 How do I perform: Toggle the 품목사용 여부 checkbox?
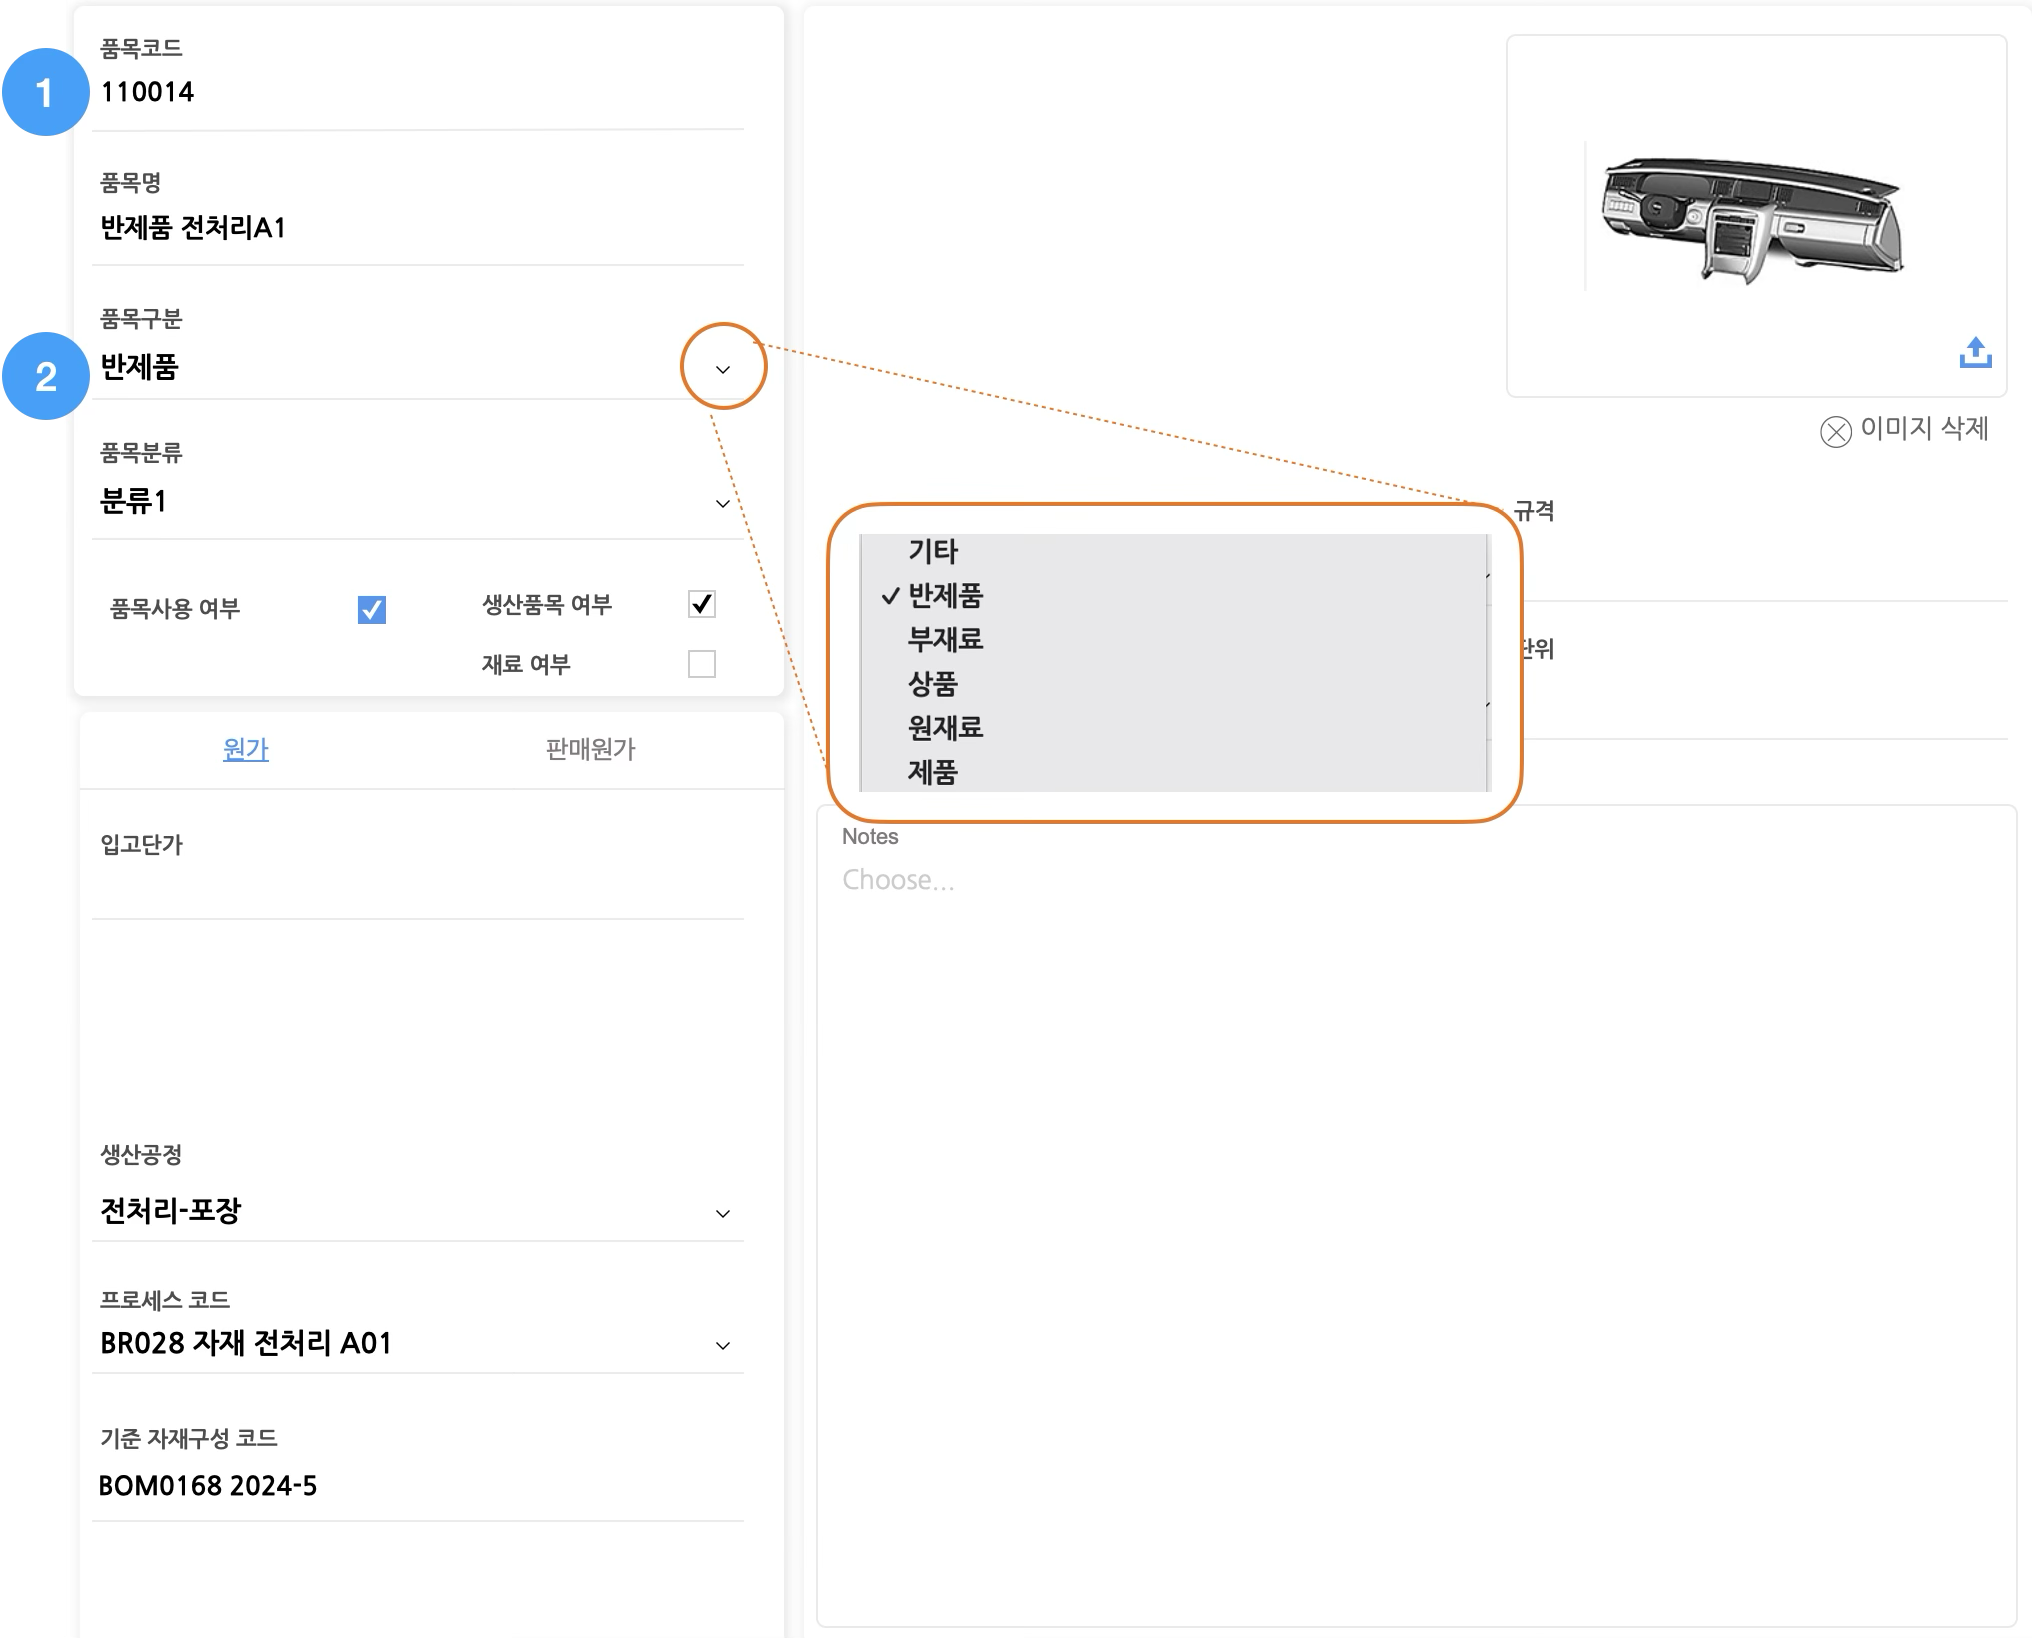click(372, 609)
